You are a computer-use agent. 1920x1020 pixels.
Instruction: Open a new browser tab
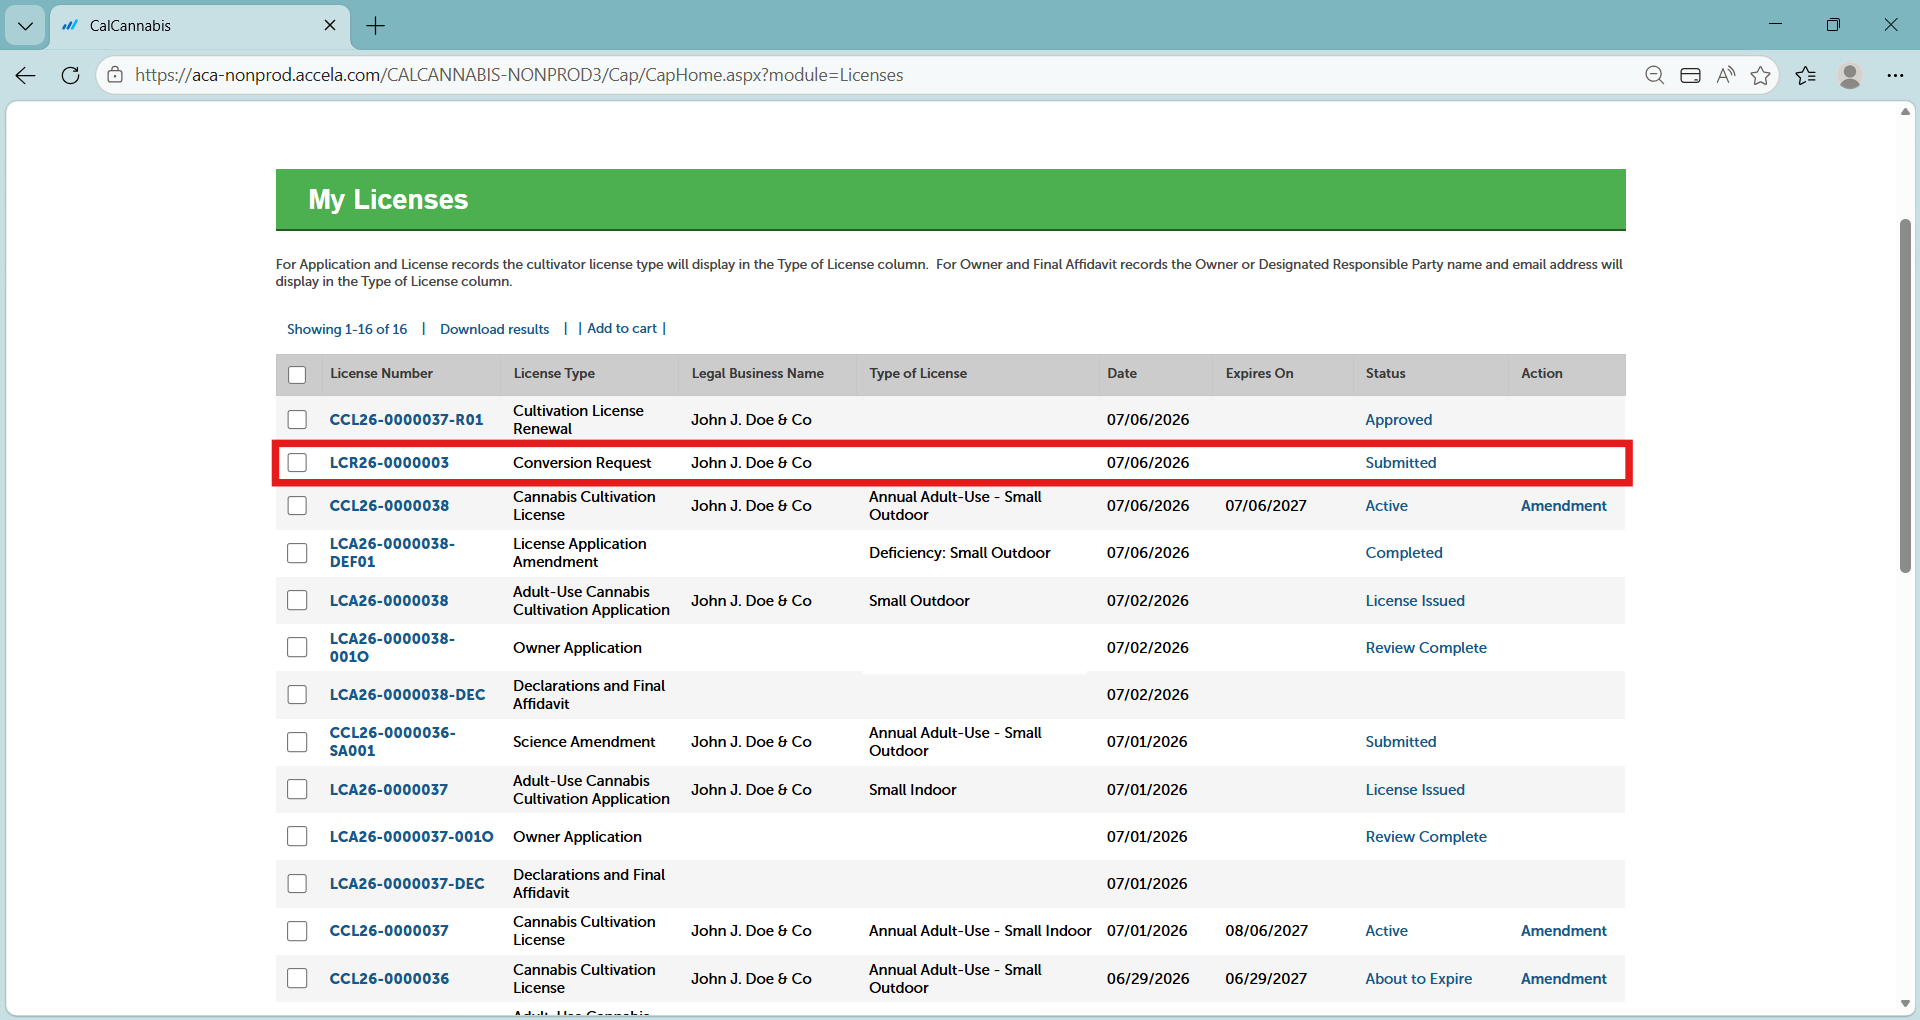[x=376, y=26]
